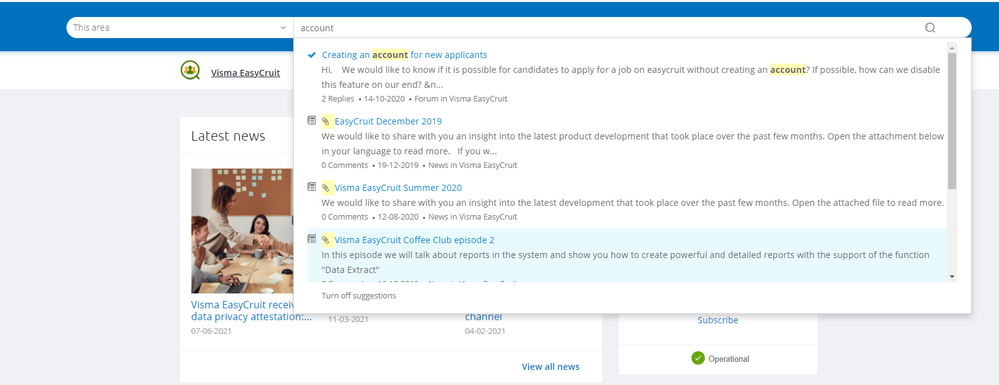Click the solved checkmark beside Creating an account

click(312, 55)
